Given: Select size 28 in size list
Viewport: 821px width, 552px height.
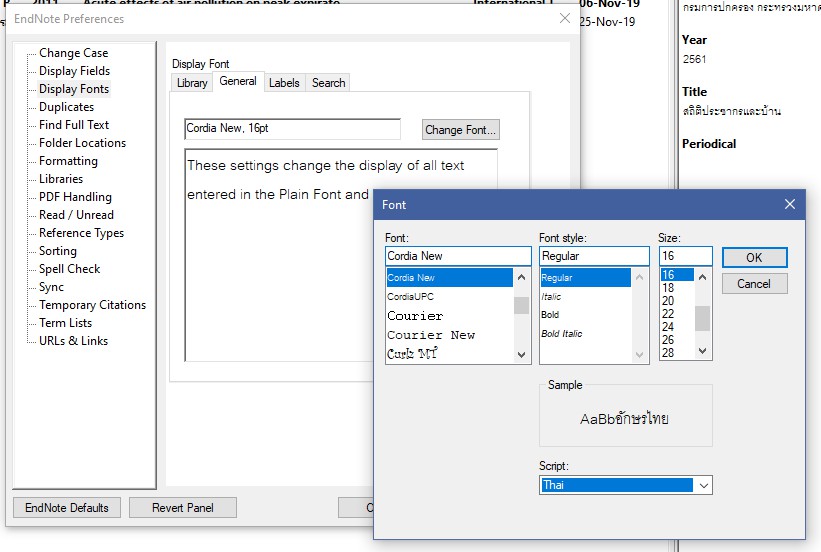Looking at the screenshot, I should point(677,352).
